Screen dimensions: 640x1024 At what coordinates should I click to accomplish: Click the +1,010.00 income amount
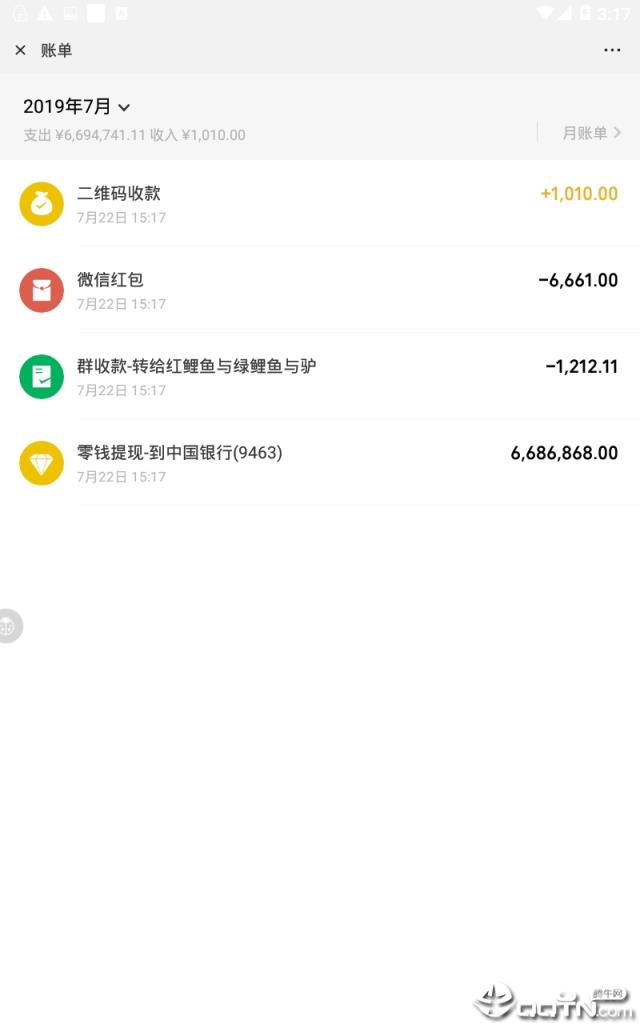(x=579, y=194)
